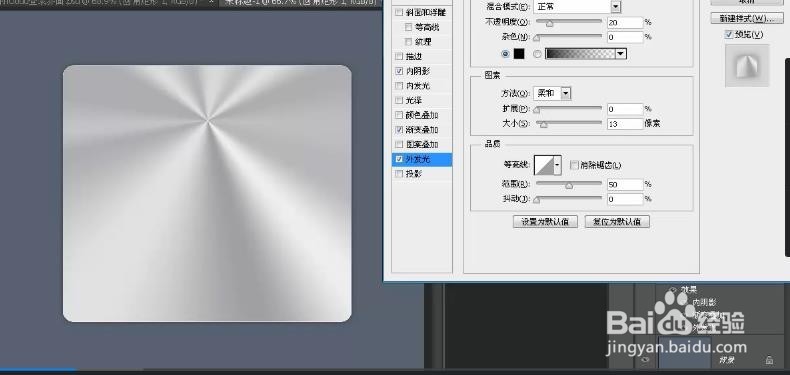Image resolution: width=790 pixels, height=375 pixels.
Task: Enable the 描边 (Stroke) style checkbox
Action: 399,56
